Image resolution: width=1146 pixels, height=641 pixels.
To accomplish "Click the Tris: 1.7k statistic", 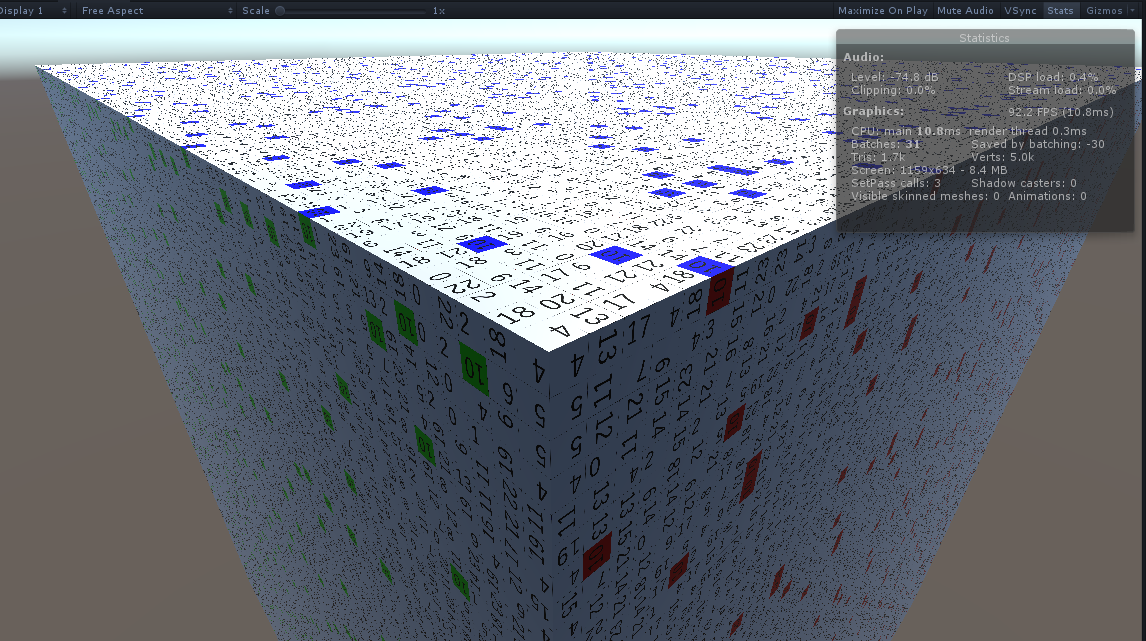I will 878,157.
